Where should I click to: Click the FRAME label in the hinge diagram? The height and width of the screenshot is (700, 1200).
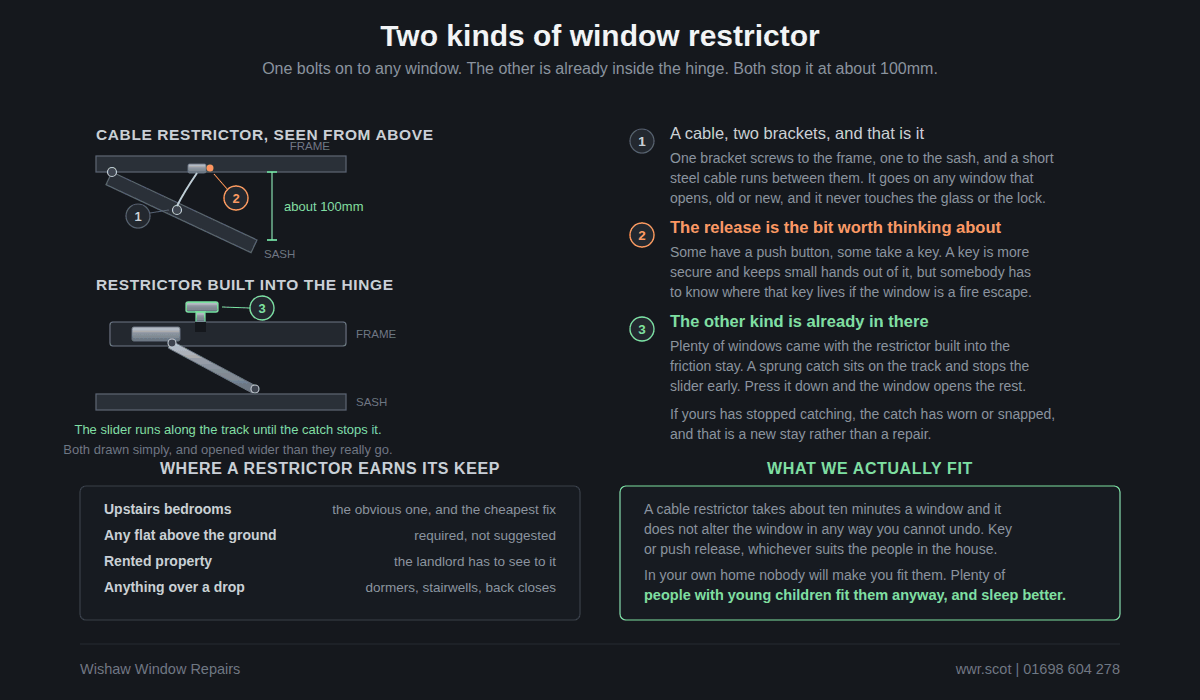click(376, 334)
